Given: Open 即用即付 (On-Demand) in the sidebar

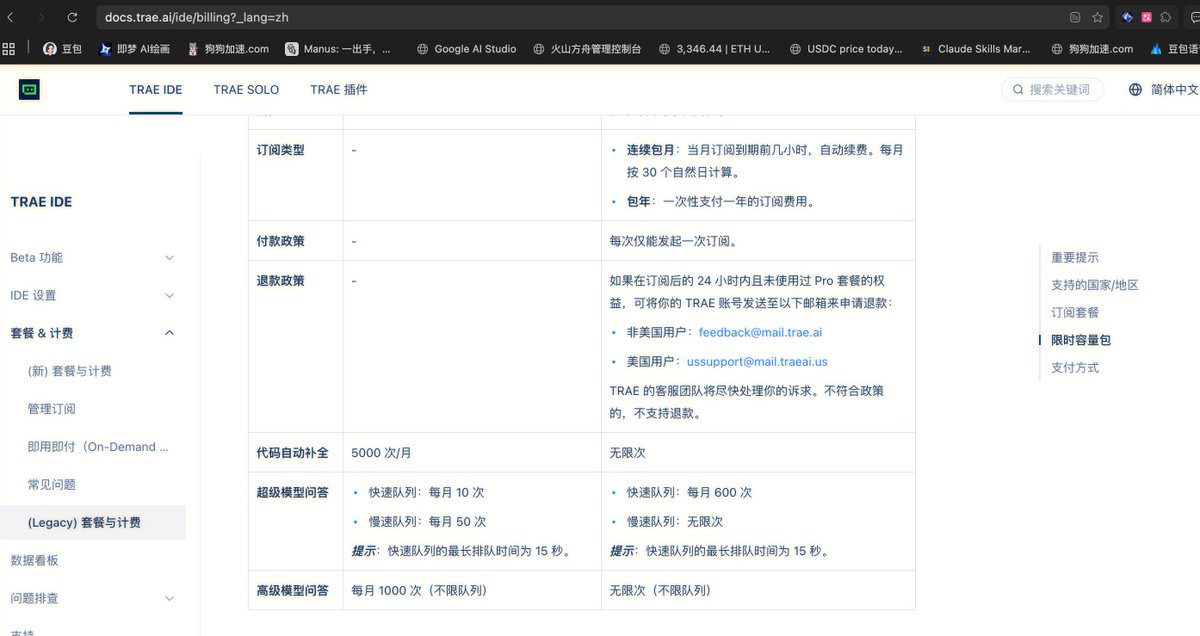Looking at the screenshot, I should point(98,447).
